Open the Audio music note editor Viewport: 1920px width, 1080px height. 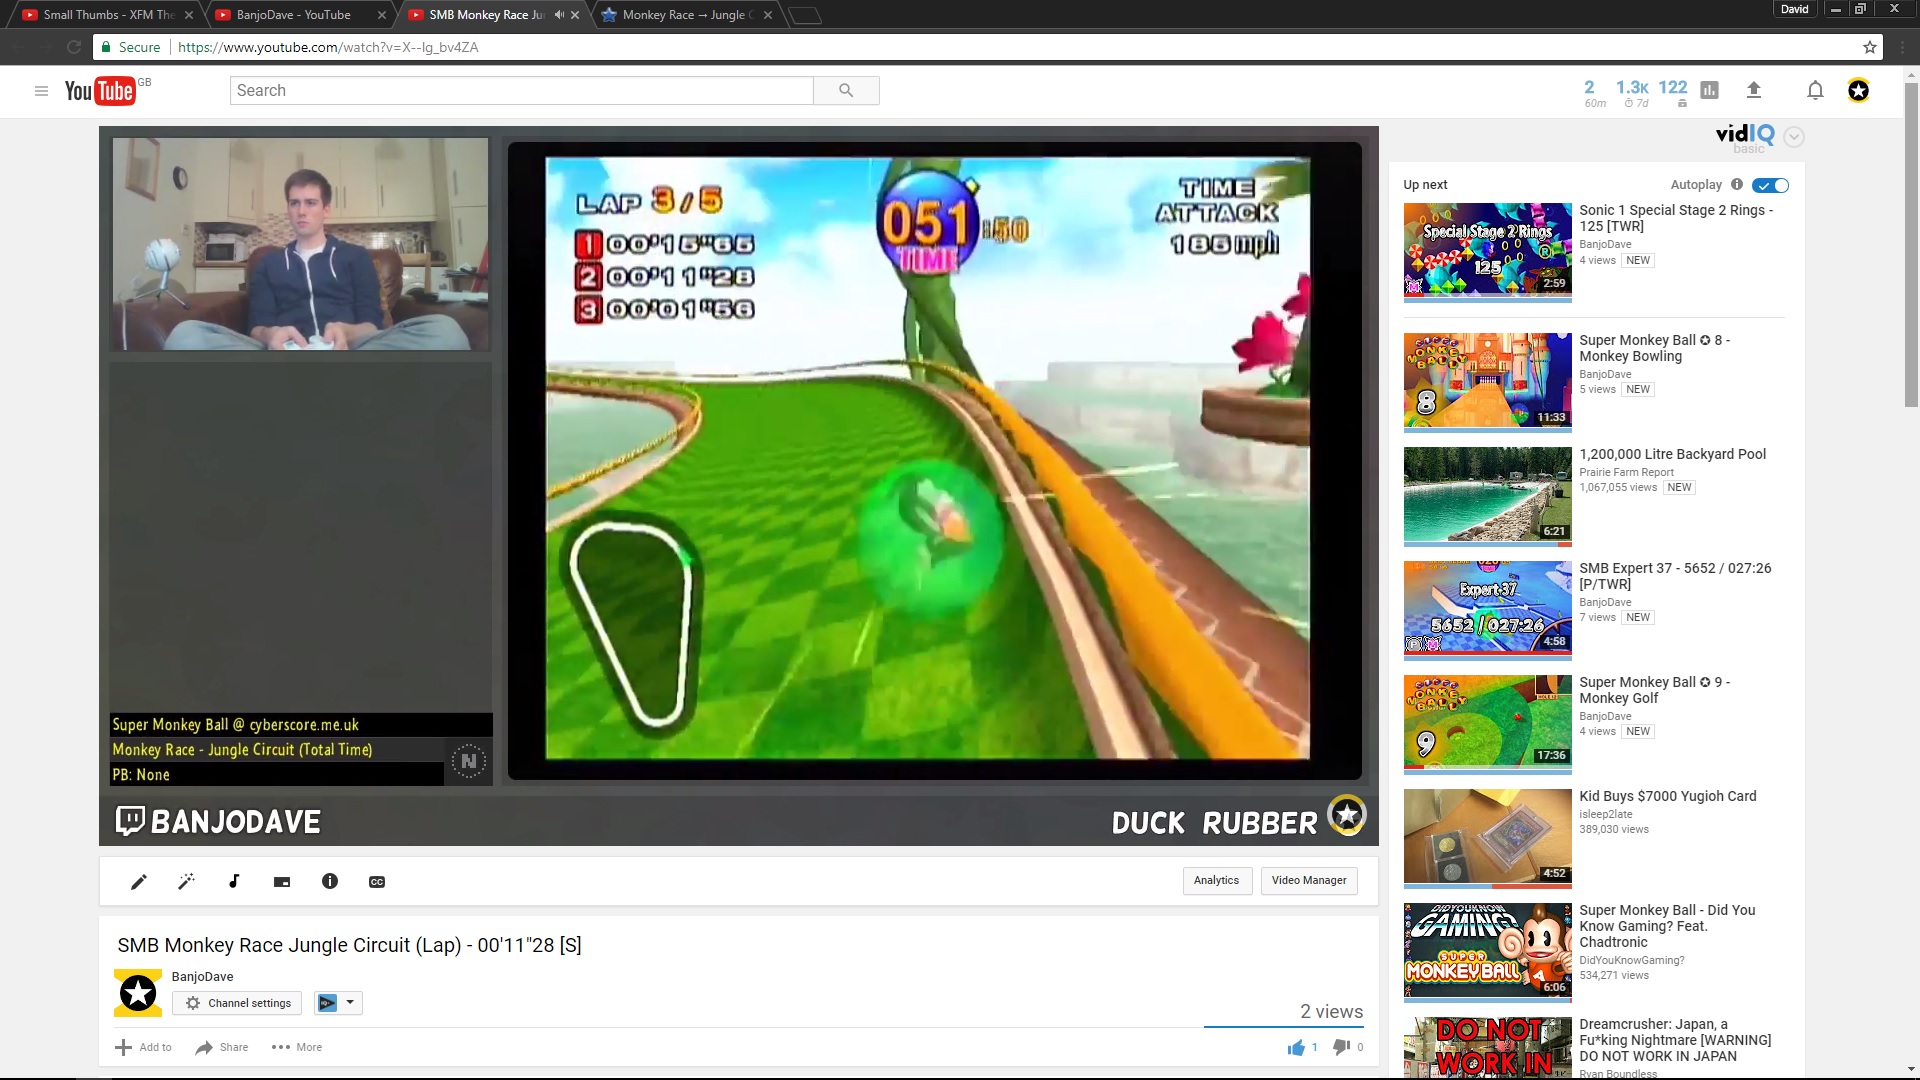click(234, 881)
